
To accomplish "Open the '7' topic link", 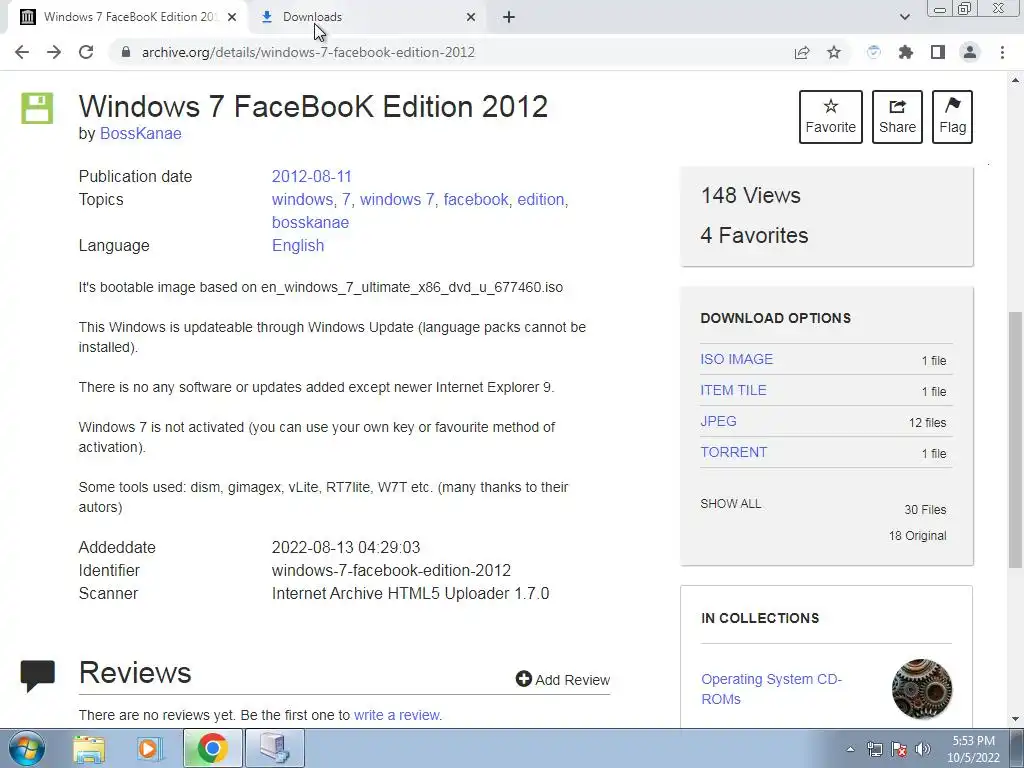I will [x=346, y=199].
